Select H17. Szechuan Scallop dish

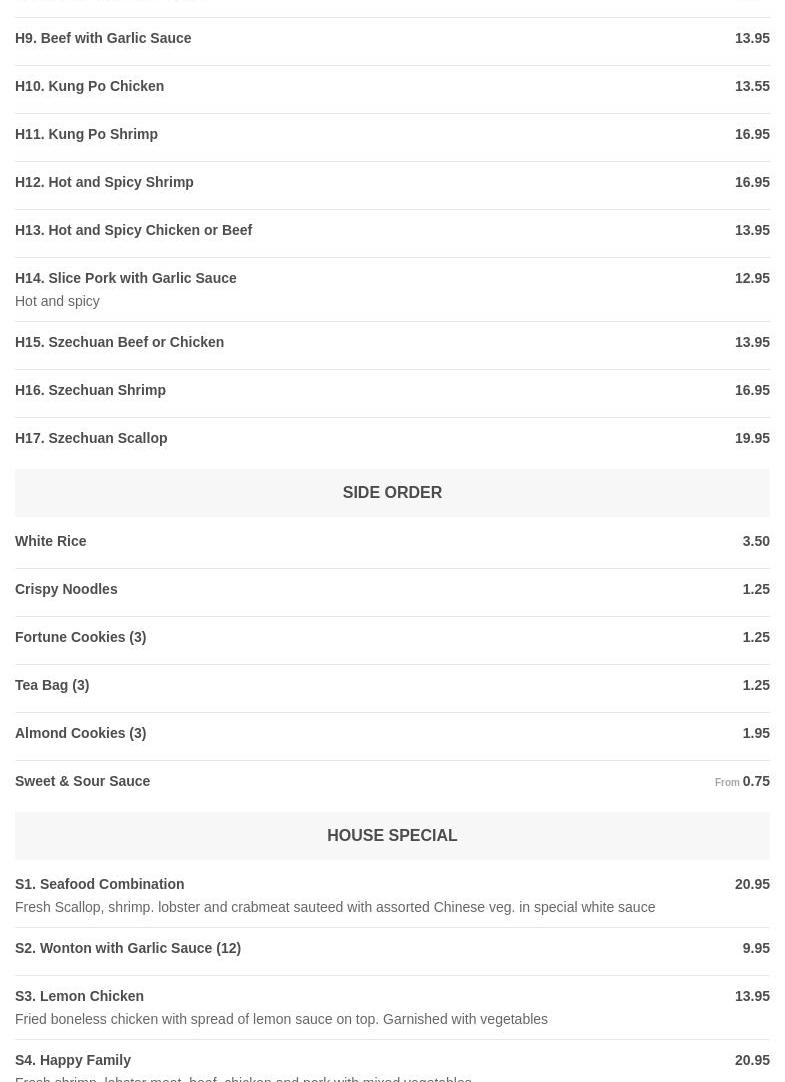click(x=91, y=438)
